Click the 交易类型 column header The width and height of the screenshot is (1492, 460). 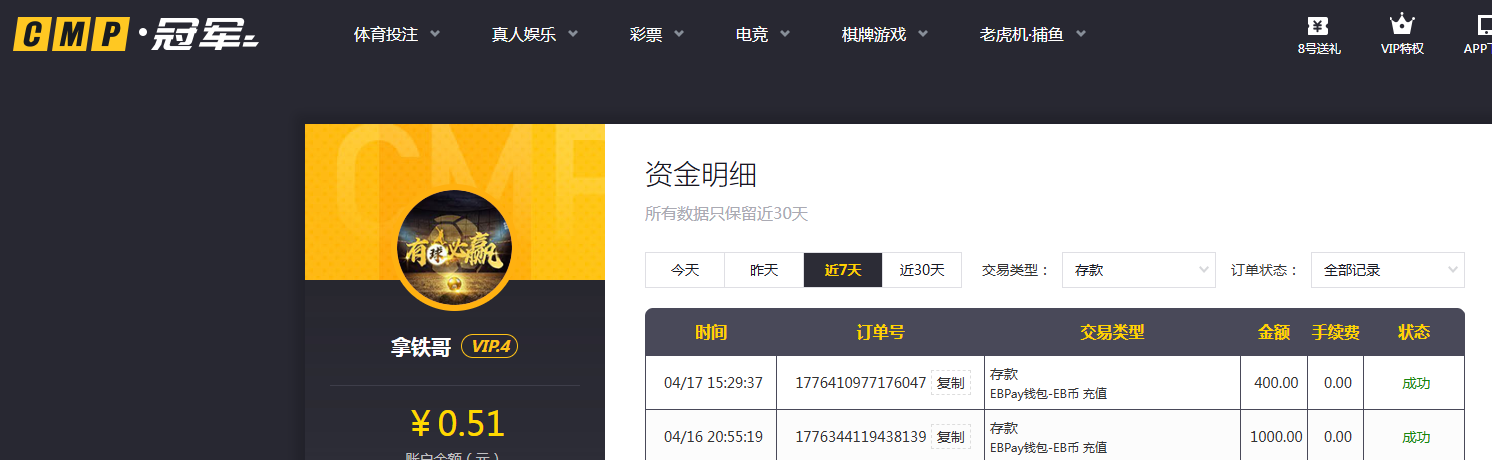tap(1112, 332)
